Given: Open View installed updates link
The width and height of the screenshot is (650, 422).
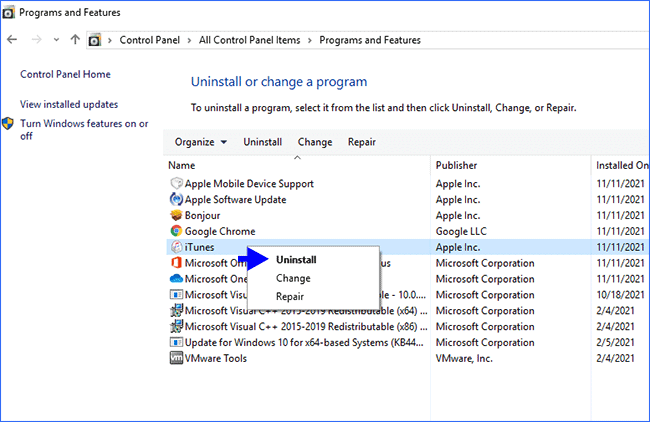Looking at the screenshot, I should 69,104.
